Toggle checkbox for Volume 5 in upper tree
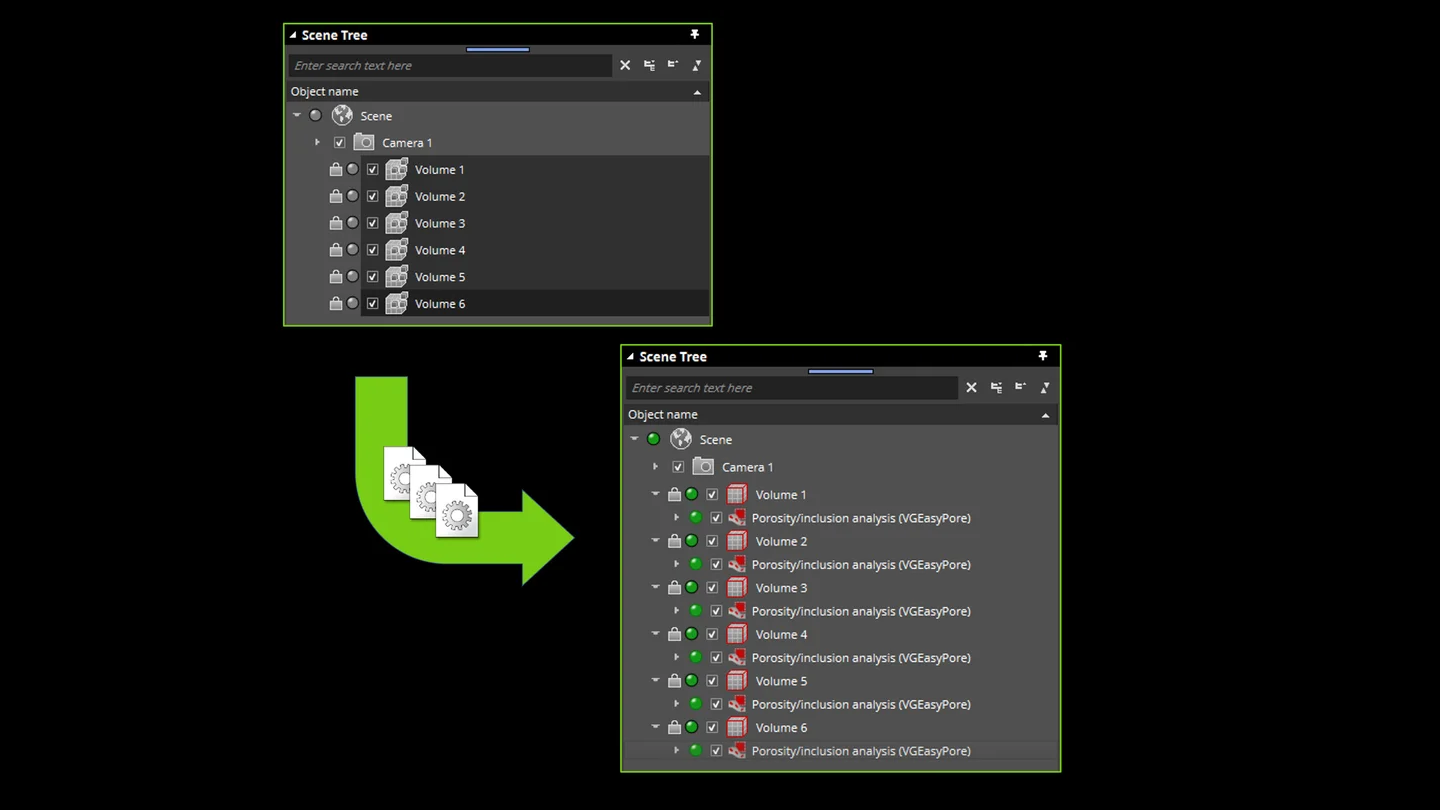 pos(373,276)
